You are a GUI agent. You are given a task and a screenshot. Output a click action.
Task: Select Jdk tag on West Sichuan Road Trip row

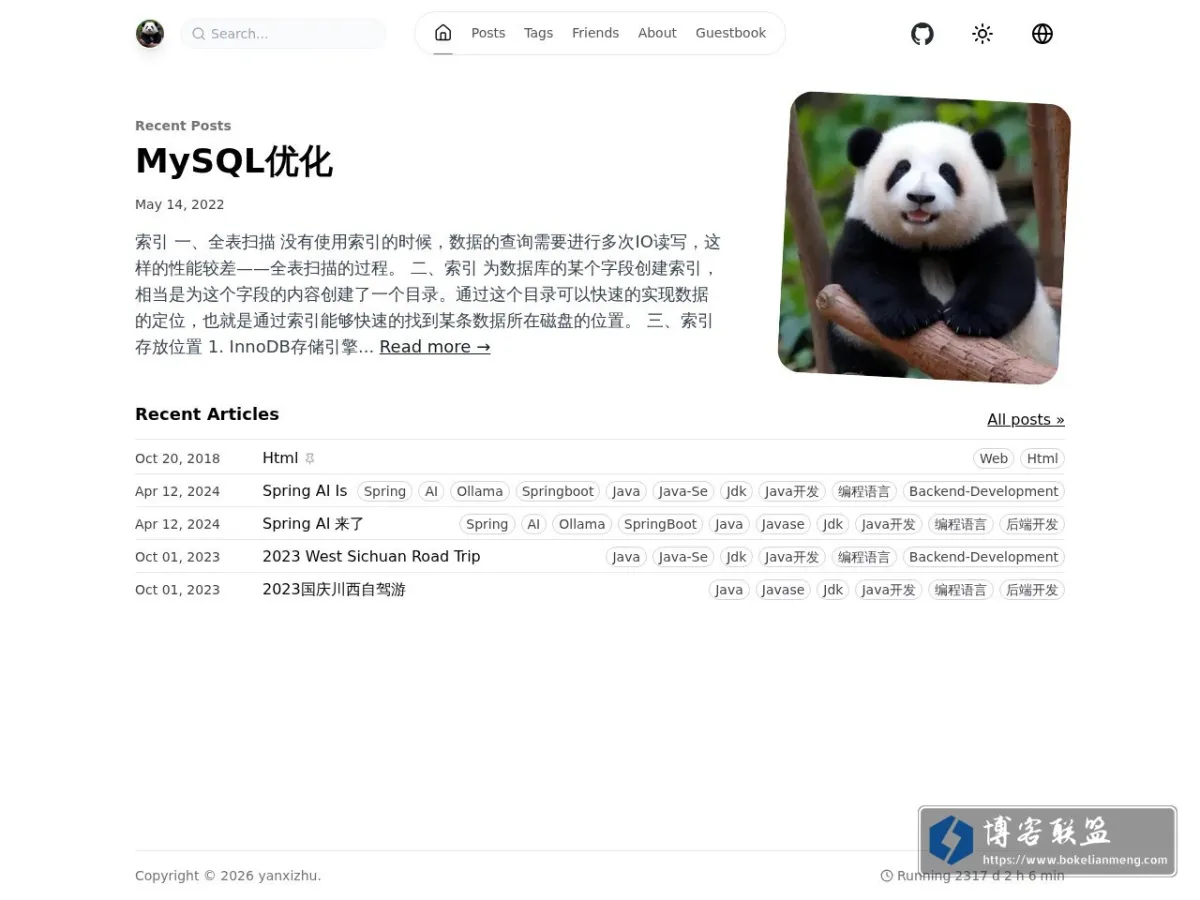coord(737,557)
